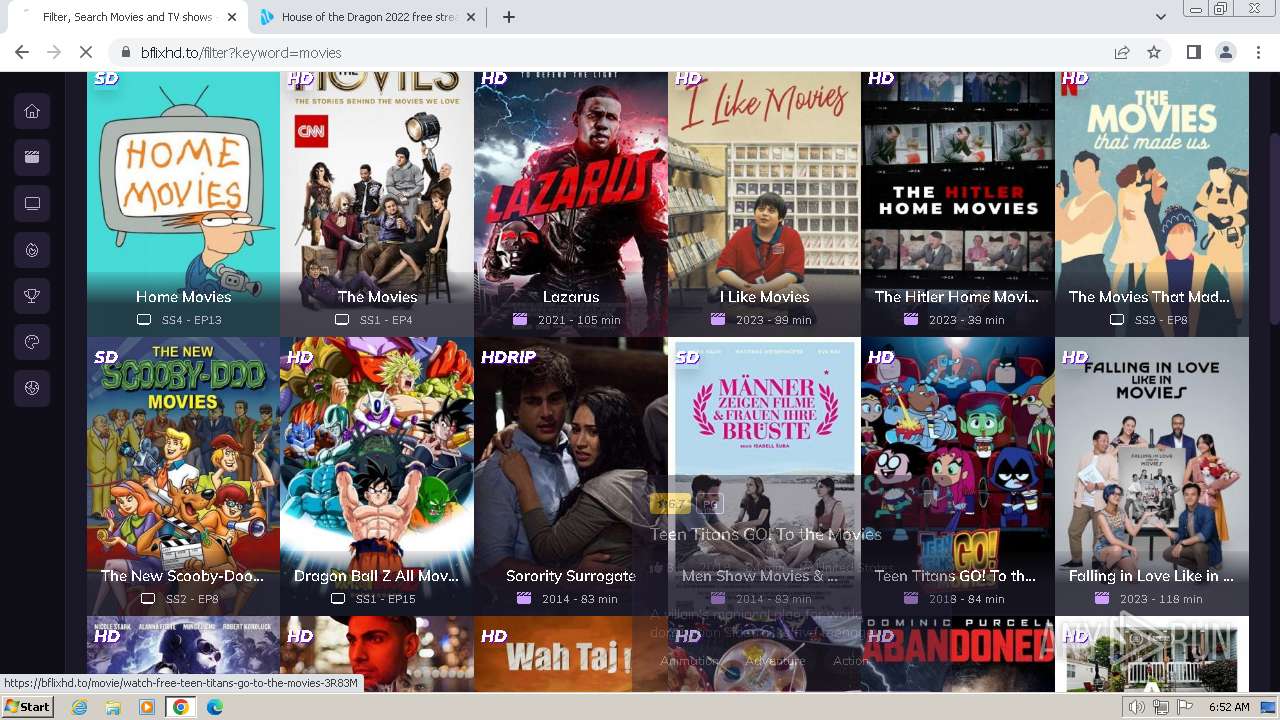Bookmark this page with the star icon
The width and height of the screenshot is (1280, 720).
[x=1154, y=52]
